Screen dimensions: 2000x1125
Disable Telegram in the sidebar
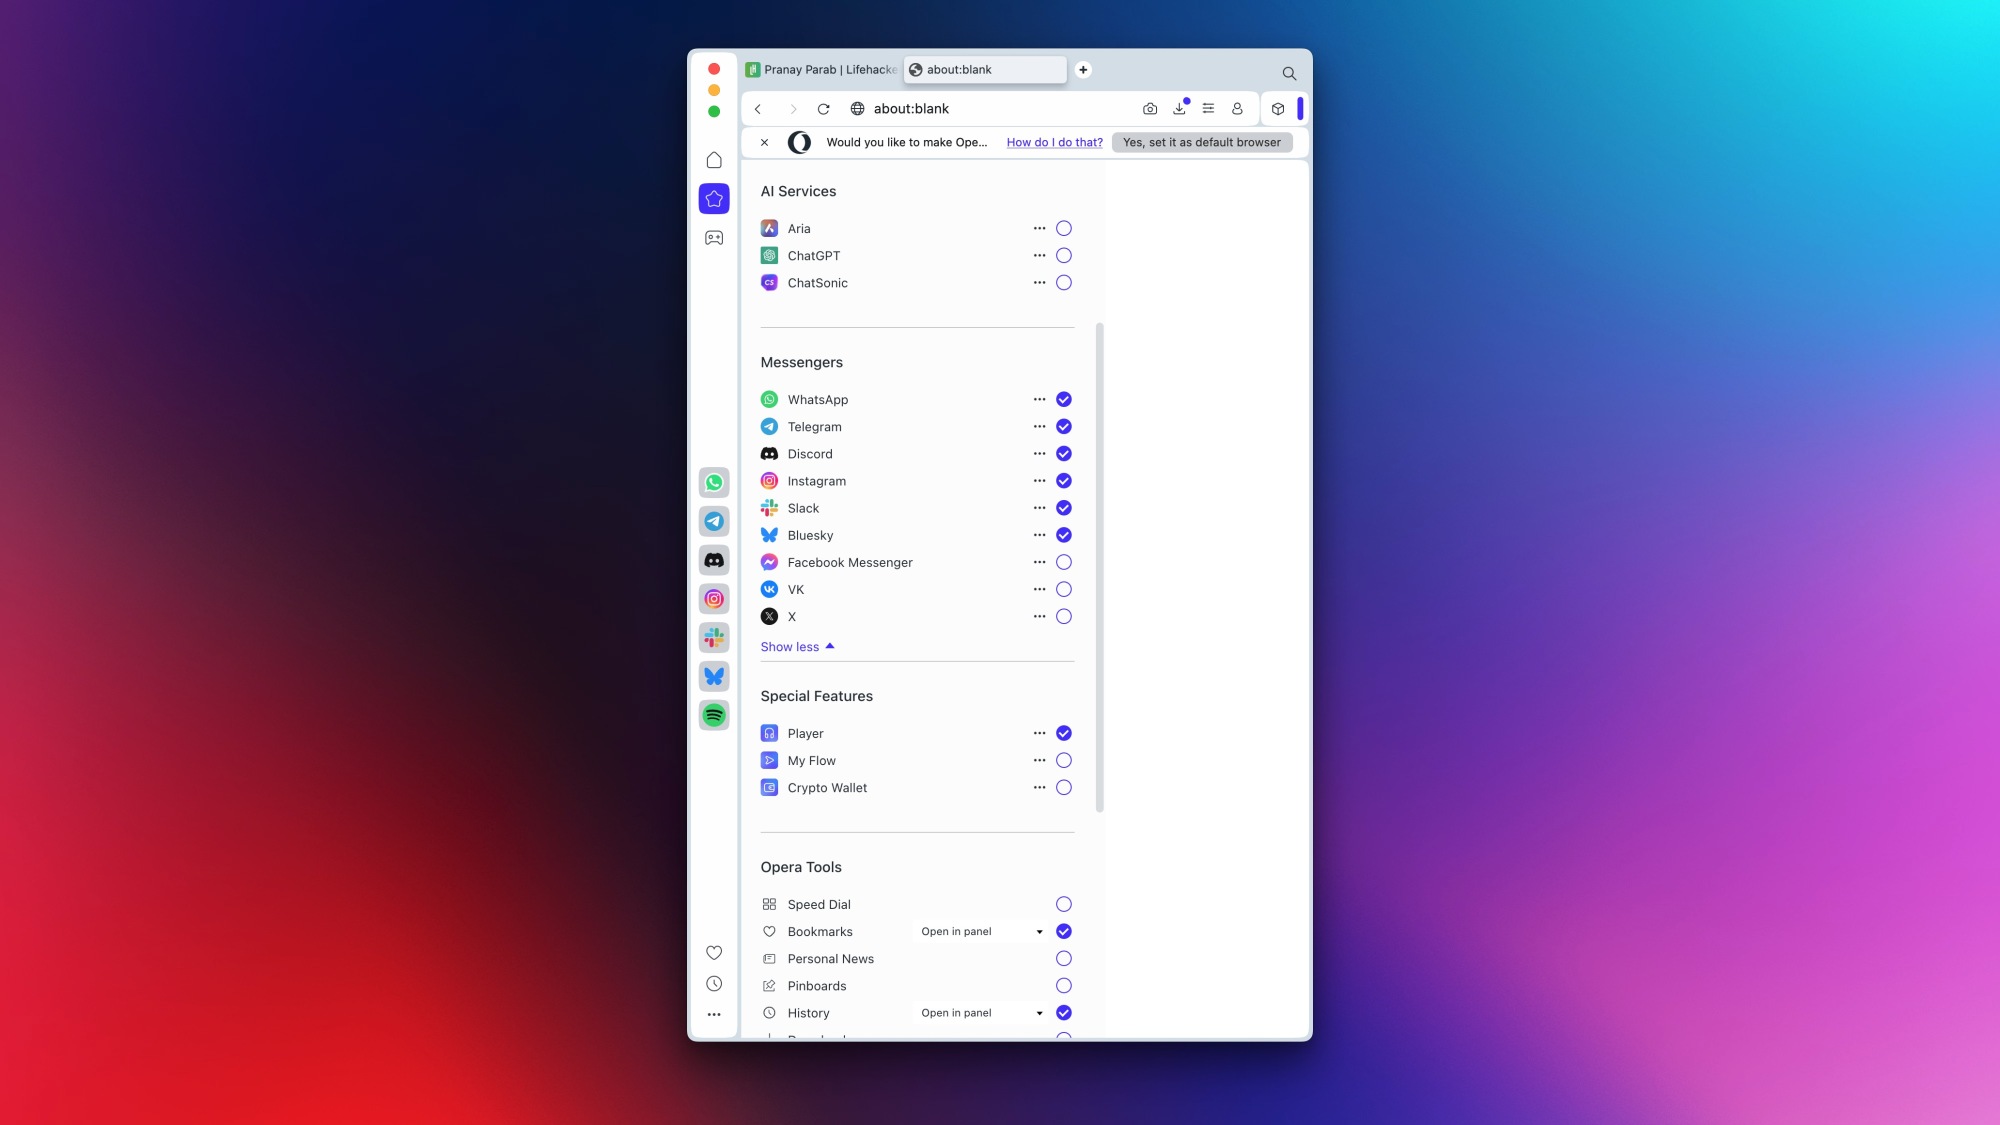click(1064, 427)
